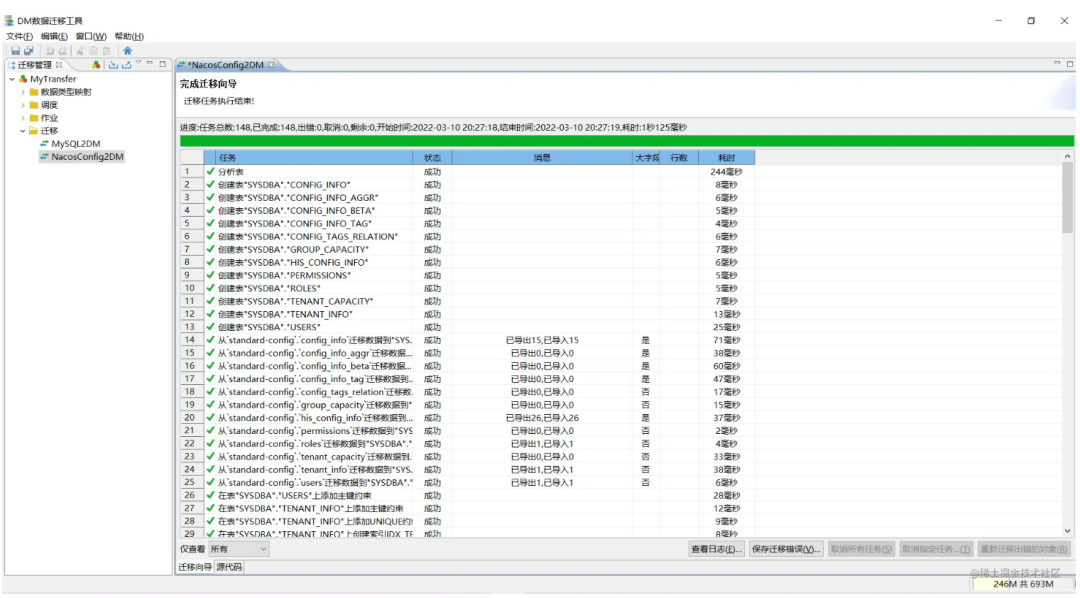Click the blue Home toolbar icon
Screen dimensions: 1080x598
tap(127, 50)
